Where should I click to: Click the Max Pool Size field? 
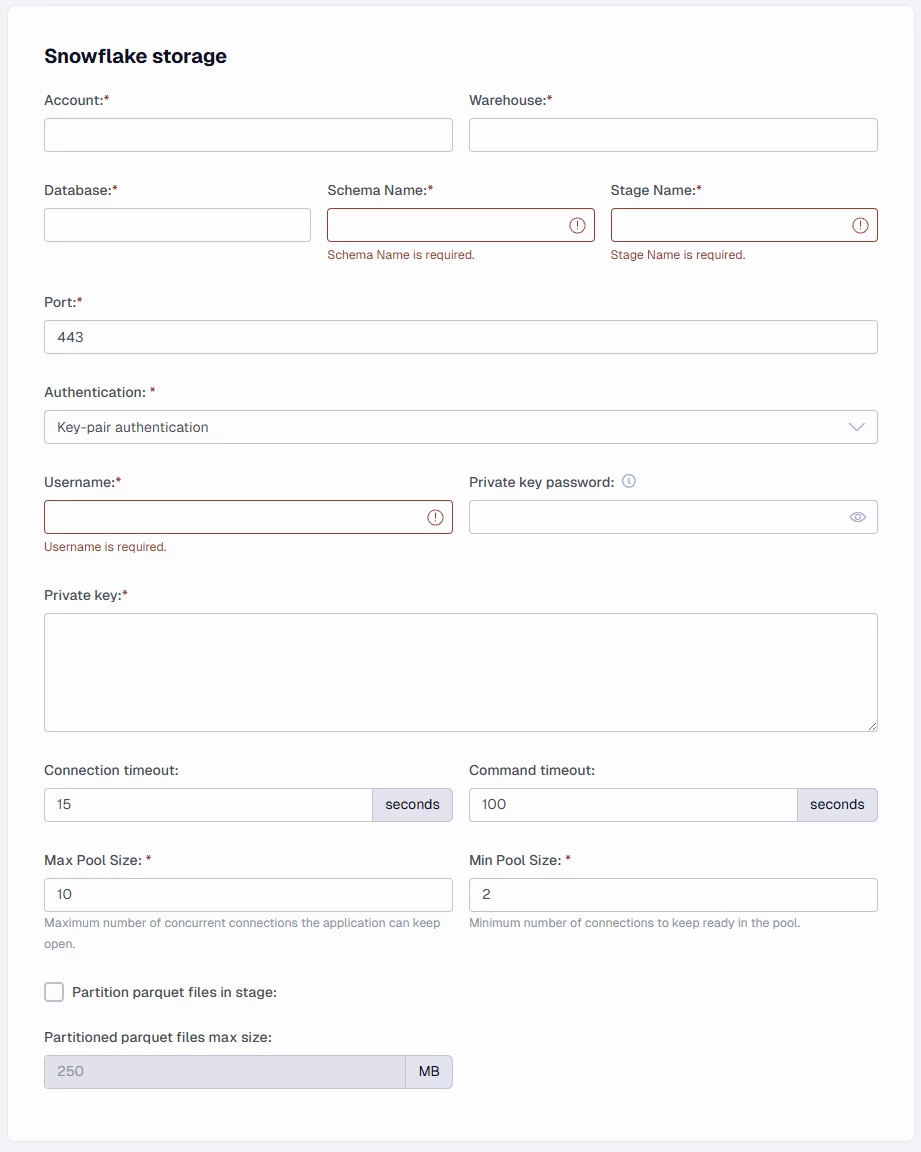pyautogui.click(x=248, y=895)
